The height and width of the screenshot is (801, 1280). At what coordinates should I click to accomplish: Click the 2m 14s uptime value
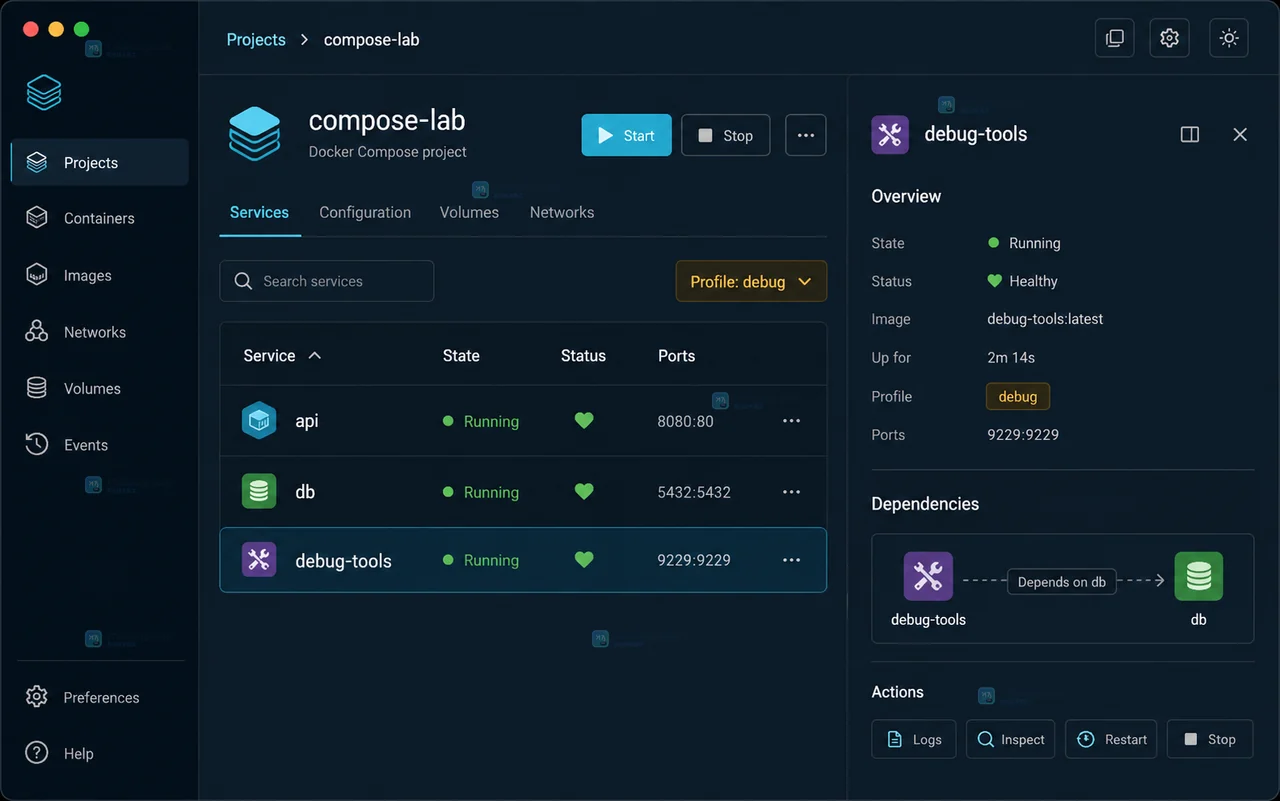[1010, 357]
